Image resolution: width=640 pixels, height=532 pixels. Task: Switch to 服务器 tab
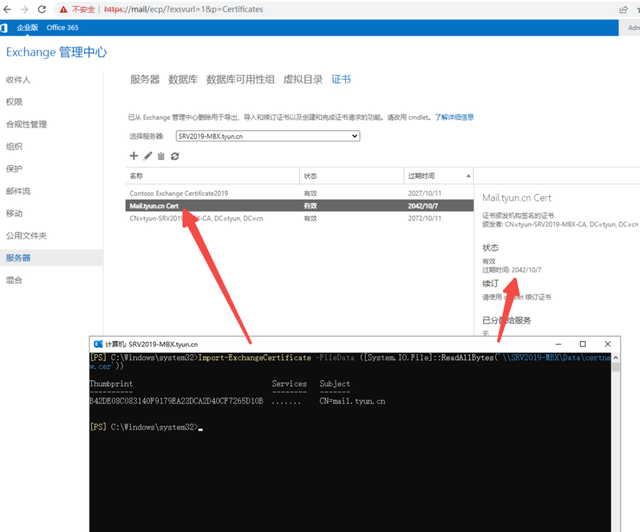point(145,79)
